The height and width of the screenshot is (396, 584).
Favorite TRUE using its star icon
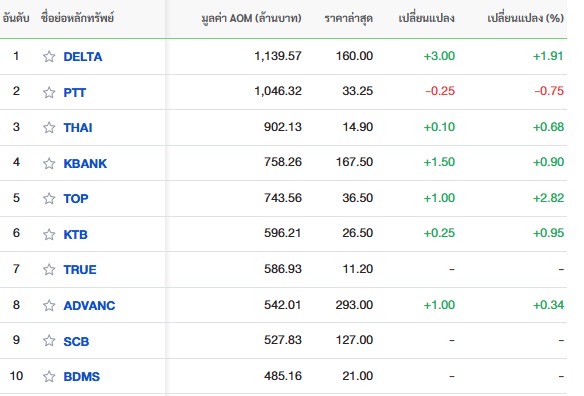tap(49, 269)
